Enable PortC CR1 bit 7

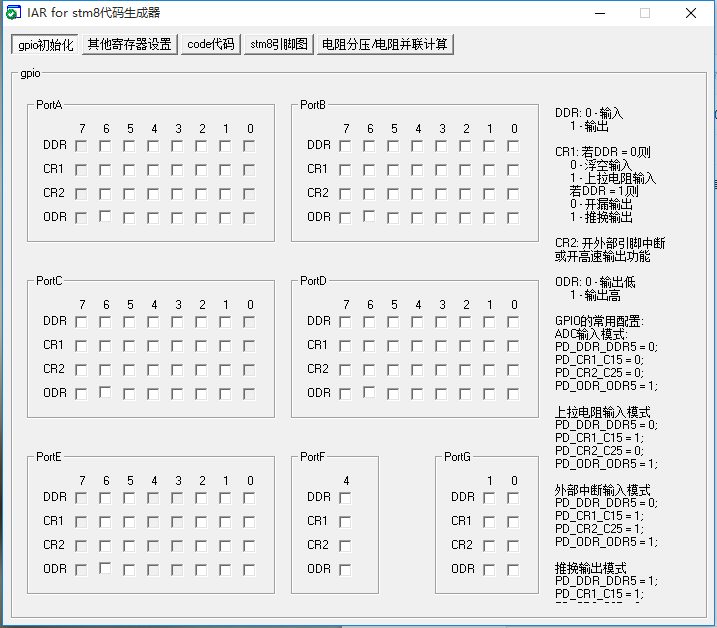[81, 346]
